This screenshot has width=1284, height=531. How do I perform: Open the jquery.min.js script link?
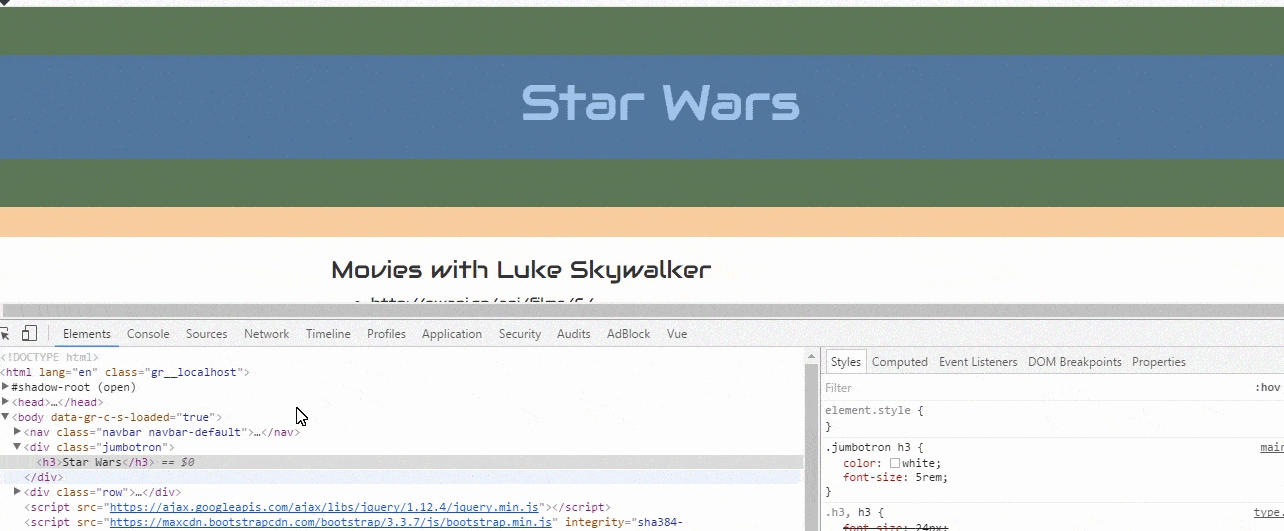[324, 507]
